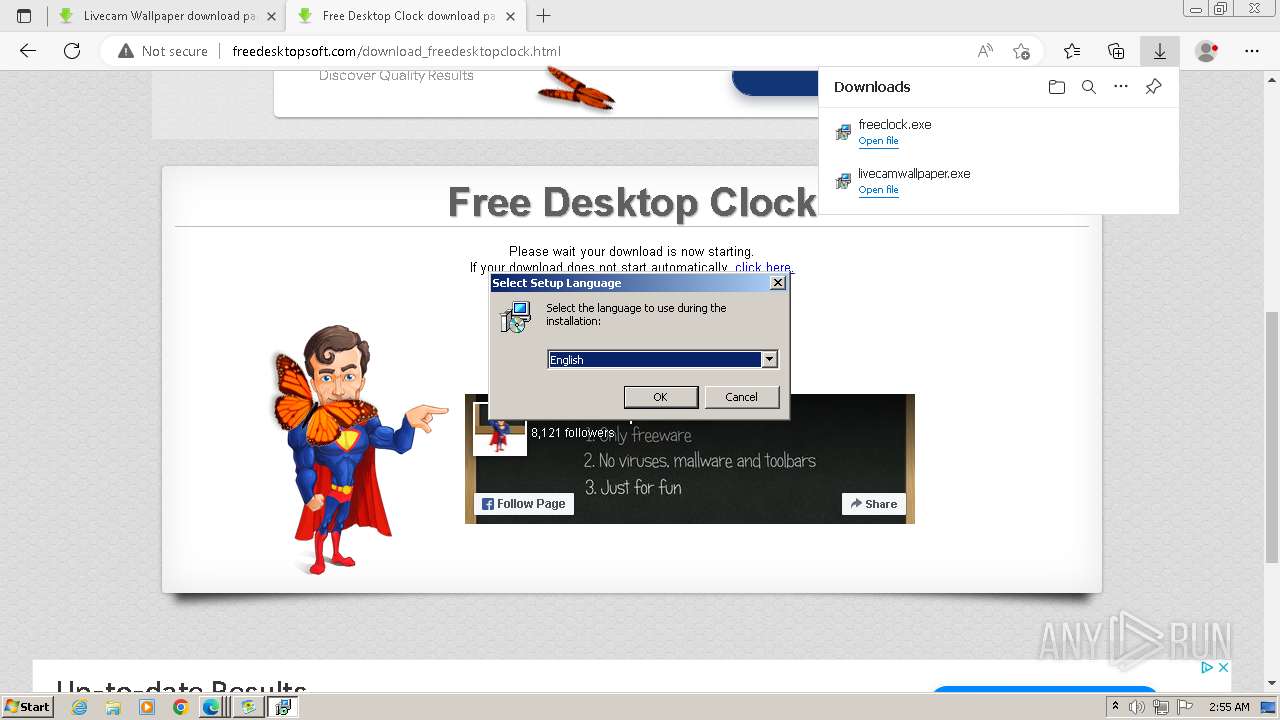Confirm language with the OK button

[660, 397]
